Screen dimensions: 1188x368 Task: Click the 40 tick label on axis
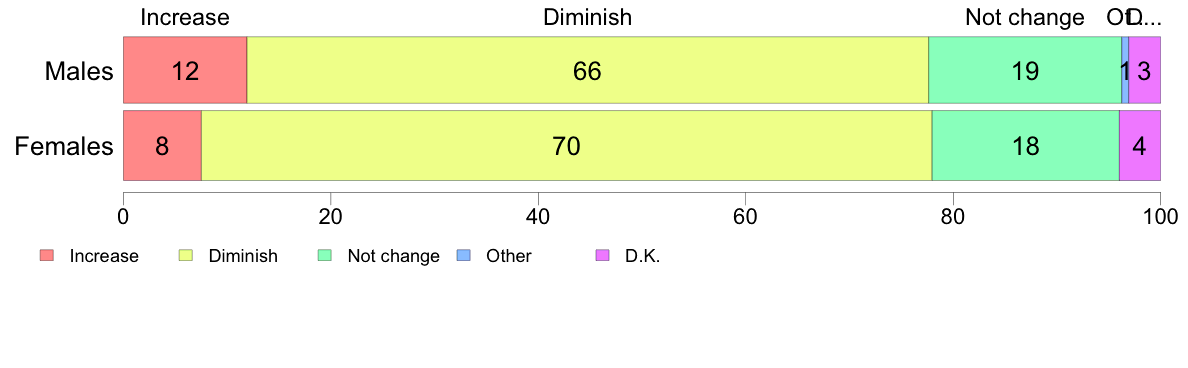[x=538, y=214]
